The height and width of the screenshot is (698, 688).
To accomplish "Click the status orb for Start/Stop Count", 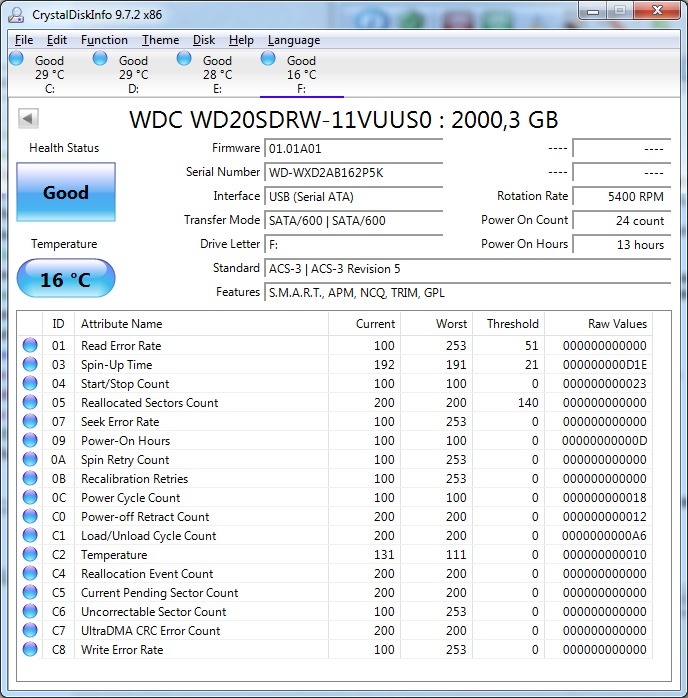I will [30, 383].
